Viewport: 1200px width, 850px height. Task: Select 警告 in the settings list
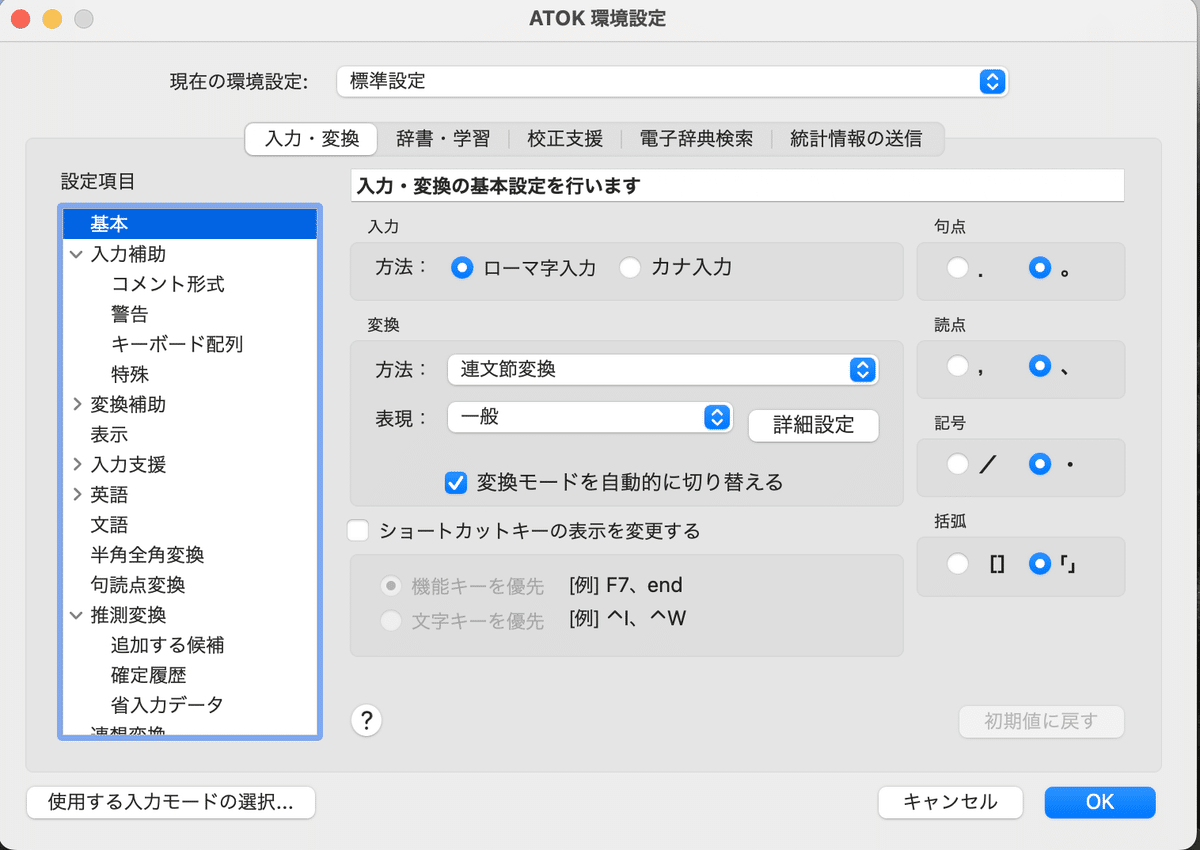[x=190, y=315]
